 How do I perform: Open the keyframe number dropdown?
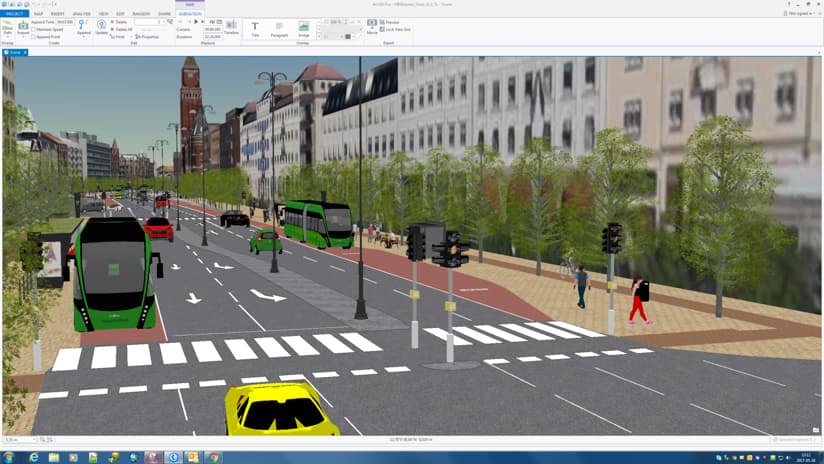tap(163, 22)
